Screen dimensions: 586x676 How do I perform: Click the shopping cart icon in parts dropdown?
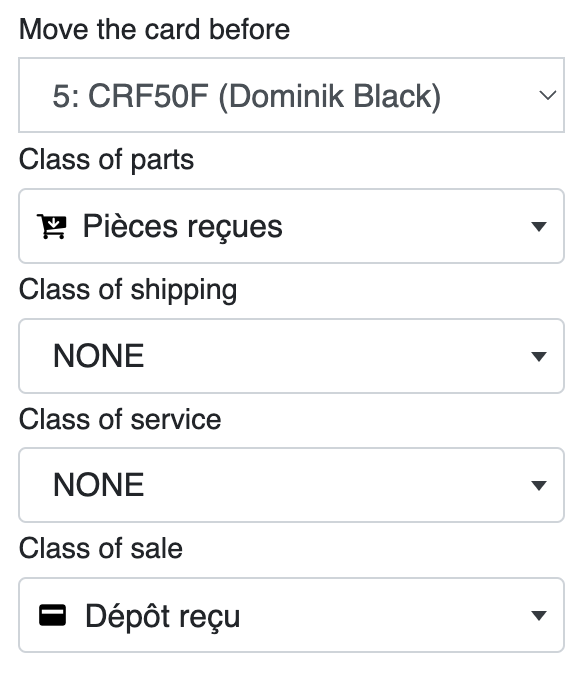pyautogui.click(x=52, y=226)
